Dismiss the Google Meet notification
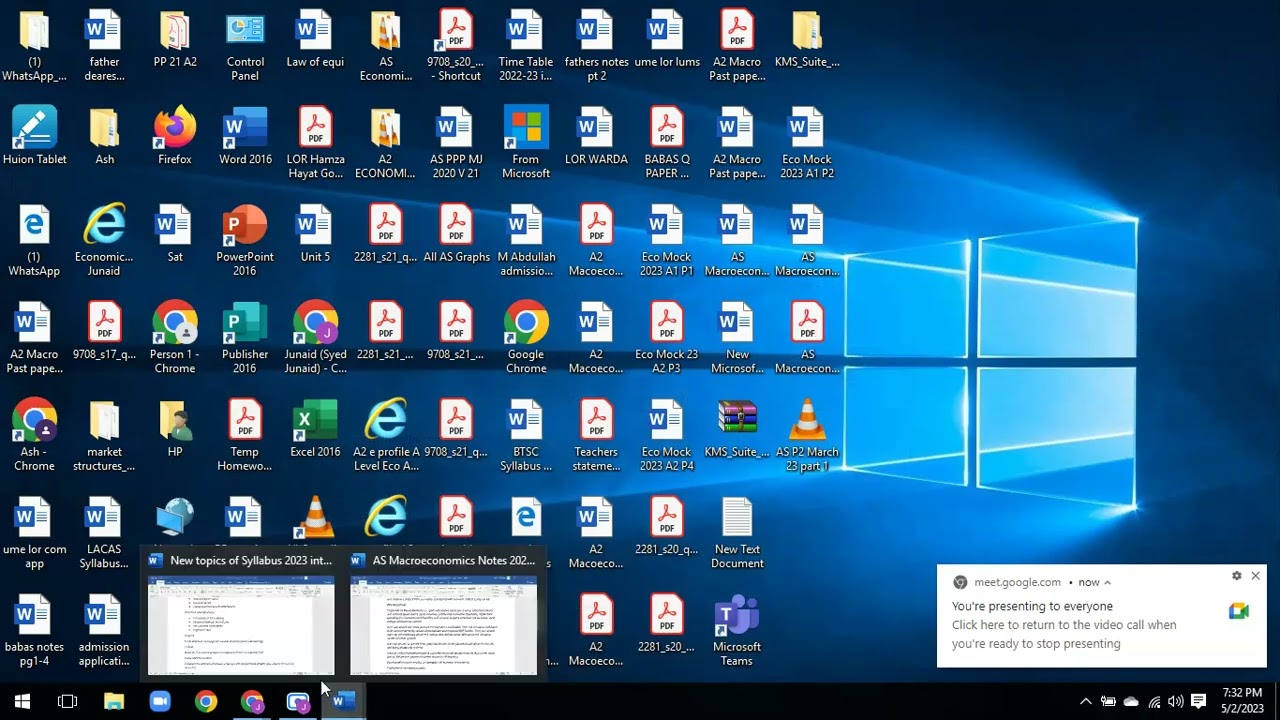The image size is (1280, 720). click(x=1255, y=576)
